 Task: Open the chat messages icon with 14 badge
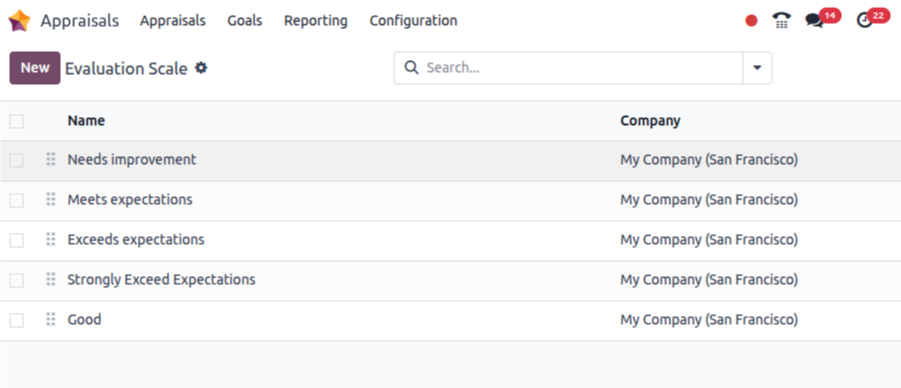[x=814, y=21]
